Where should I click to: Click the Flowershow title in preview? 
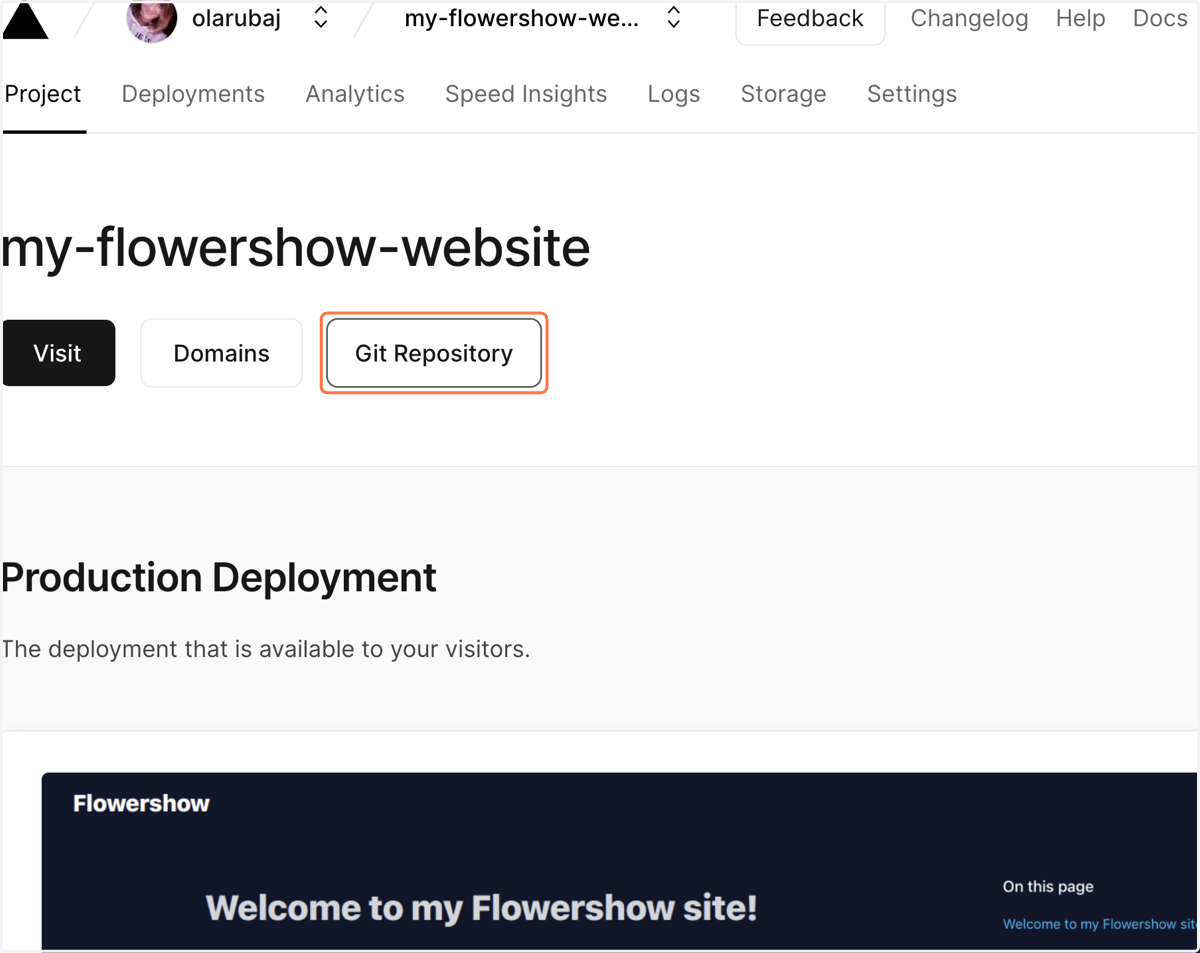click(x=141, y=803)
